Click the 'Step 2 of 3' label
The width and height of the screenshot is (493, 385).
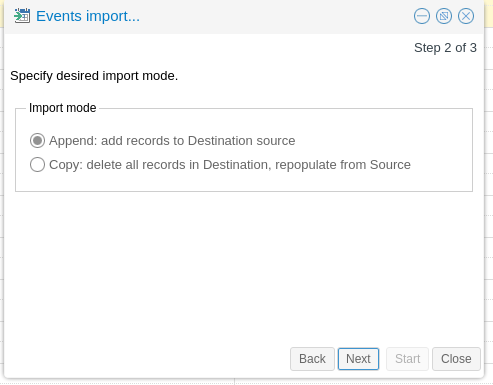tap(445, 48)
